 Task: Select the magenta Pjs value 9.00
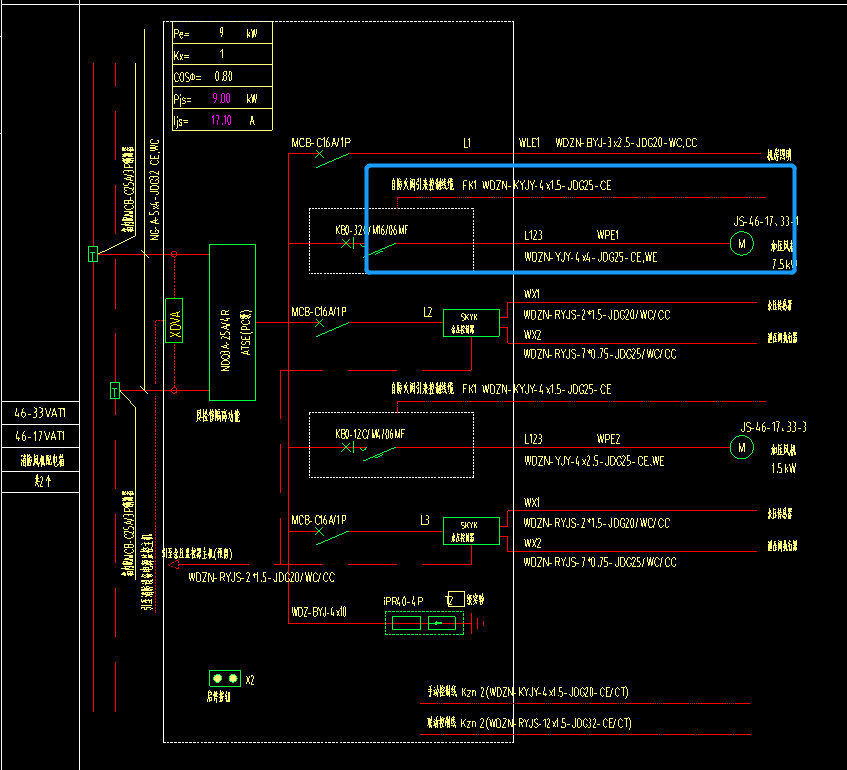[221, 98]
